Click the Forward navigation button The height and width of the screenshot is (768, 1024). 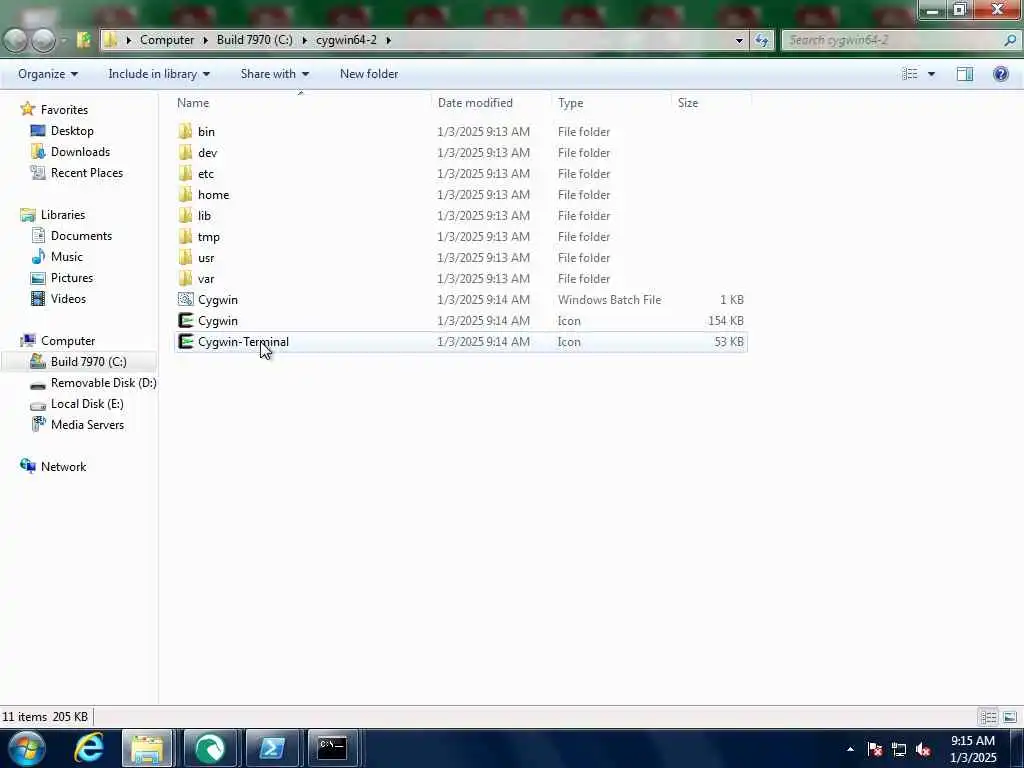(44, 40)
